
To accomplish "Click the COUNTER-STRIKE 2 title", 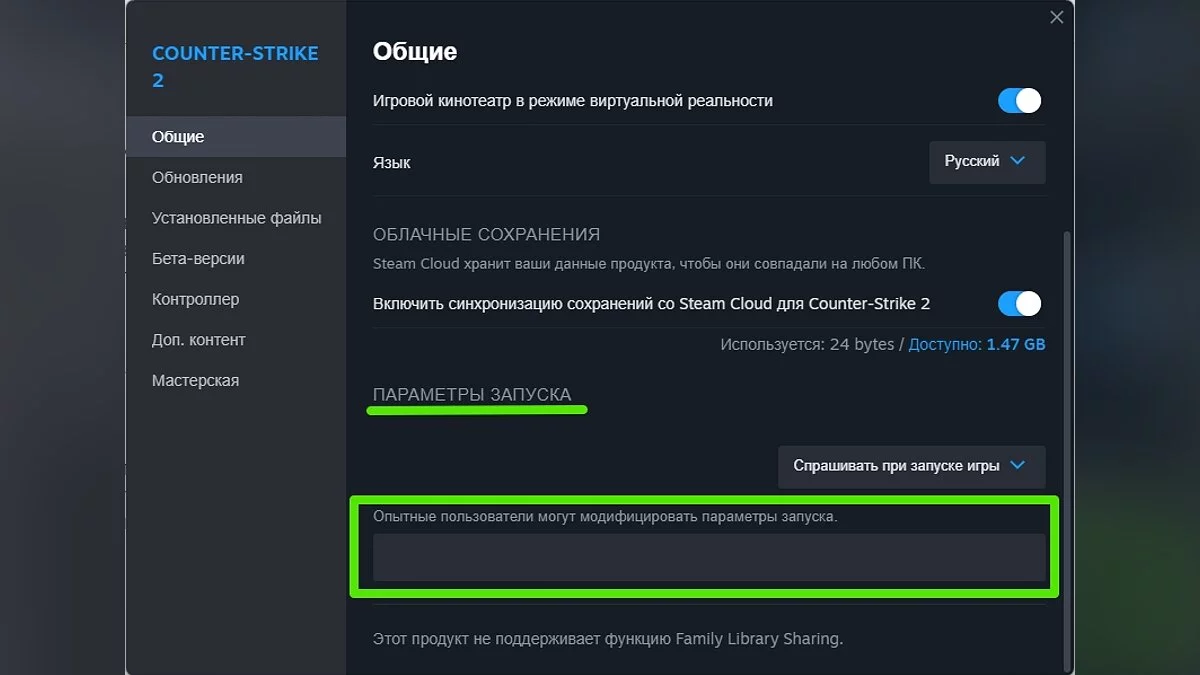I will click(235, 66).
